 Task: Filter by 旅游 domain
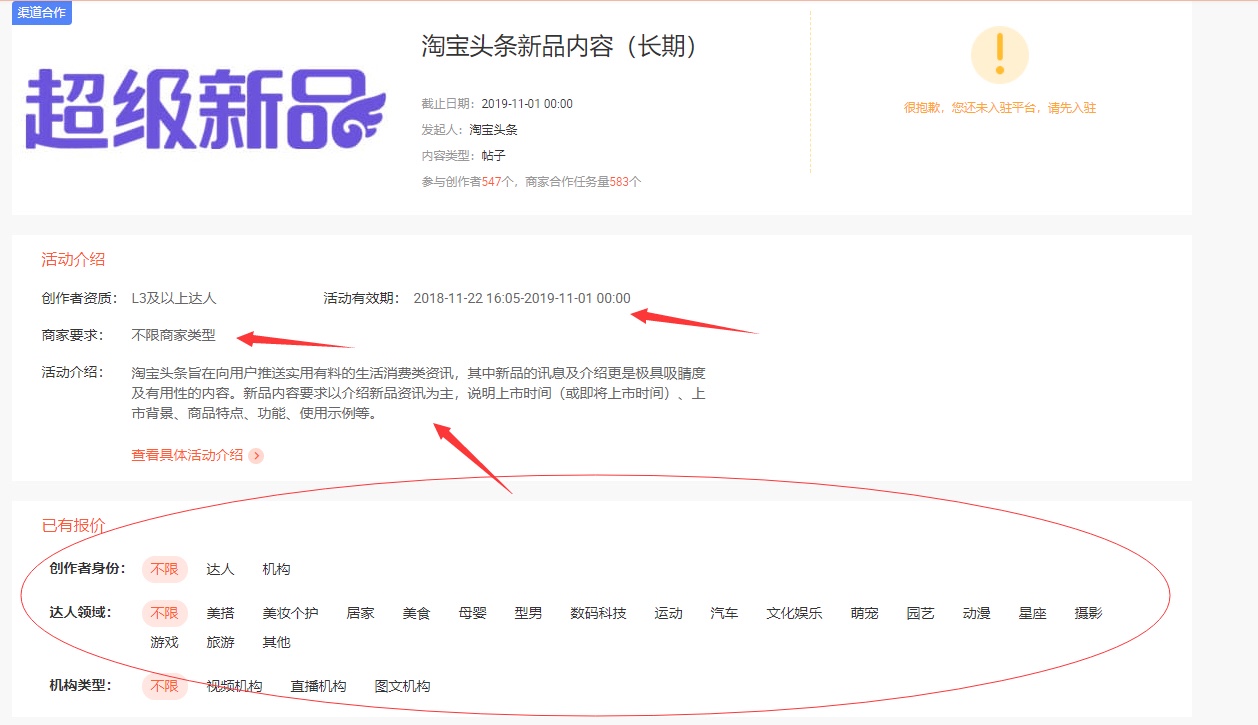click(x=220, y=642)
